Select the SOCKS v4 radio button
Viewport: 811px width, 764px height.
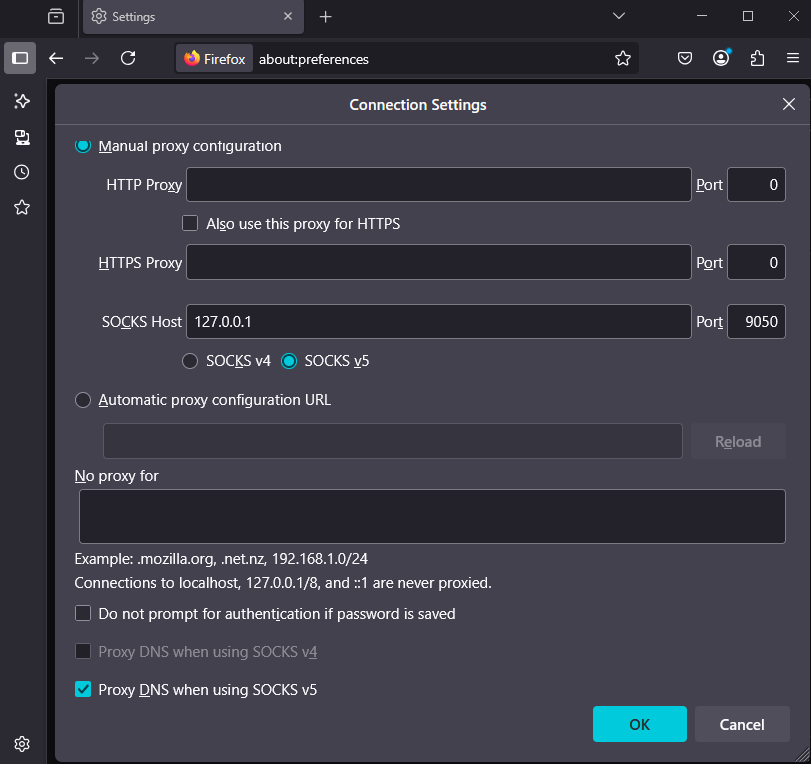click(190, 361)
